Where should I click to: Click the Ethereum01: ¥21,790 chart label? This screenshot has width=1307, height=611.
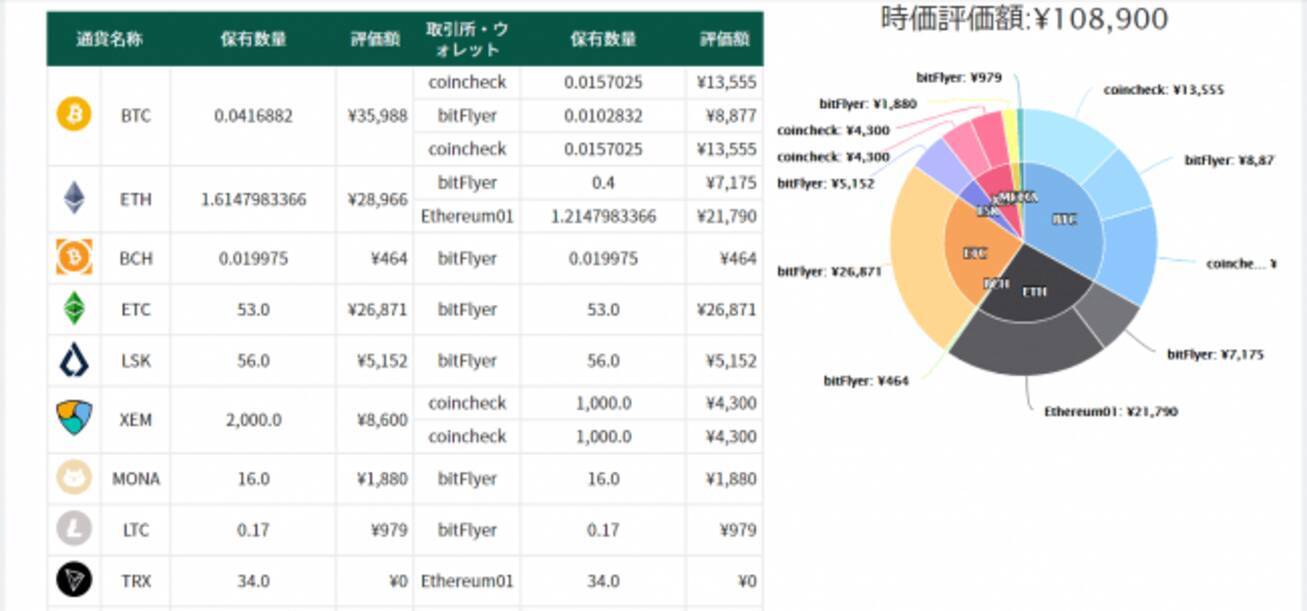click(x=1110, y=410)
